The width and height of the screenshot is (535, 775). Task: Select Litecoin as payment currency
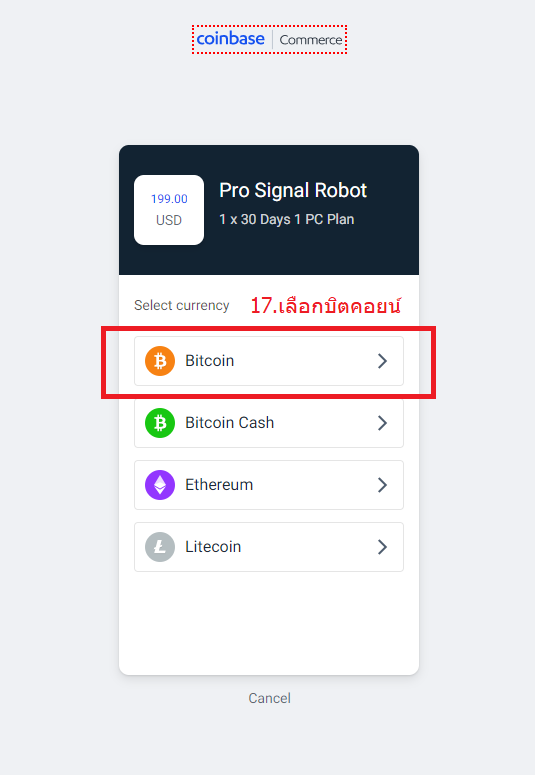pos(268,547)
